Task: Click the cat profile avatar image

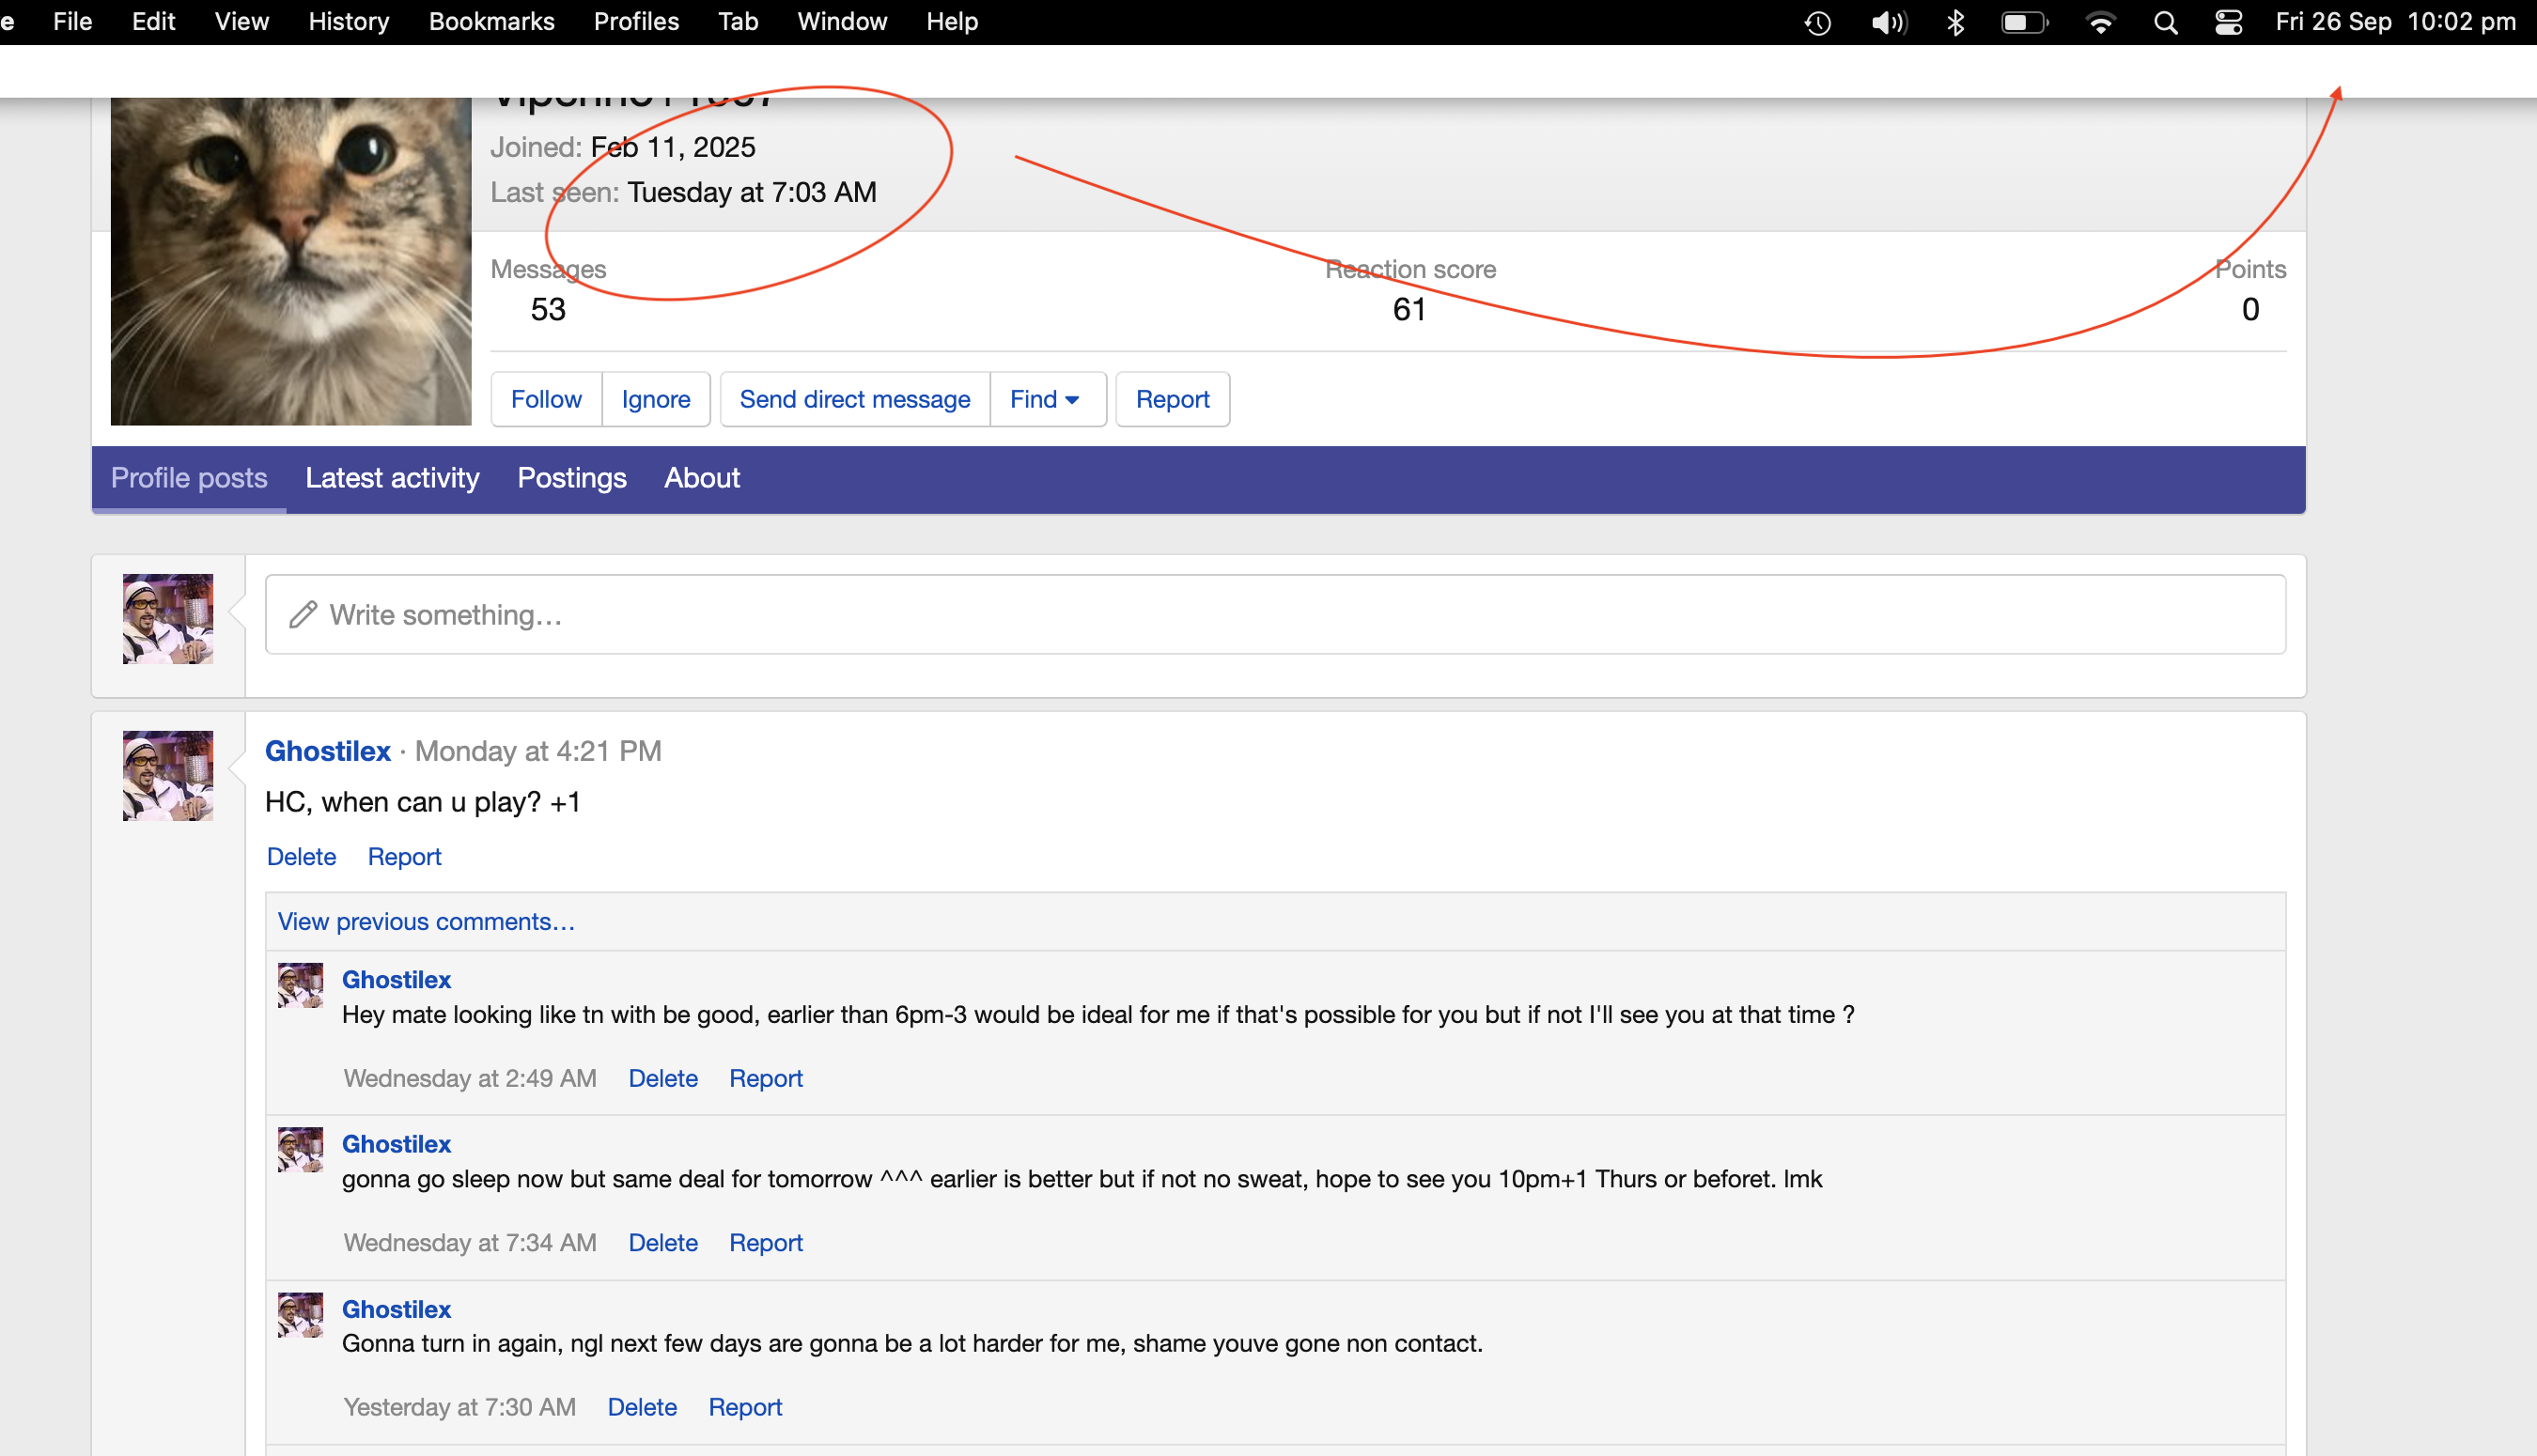Action: [290, 260]
